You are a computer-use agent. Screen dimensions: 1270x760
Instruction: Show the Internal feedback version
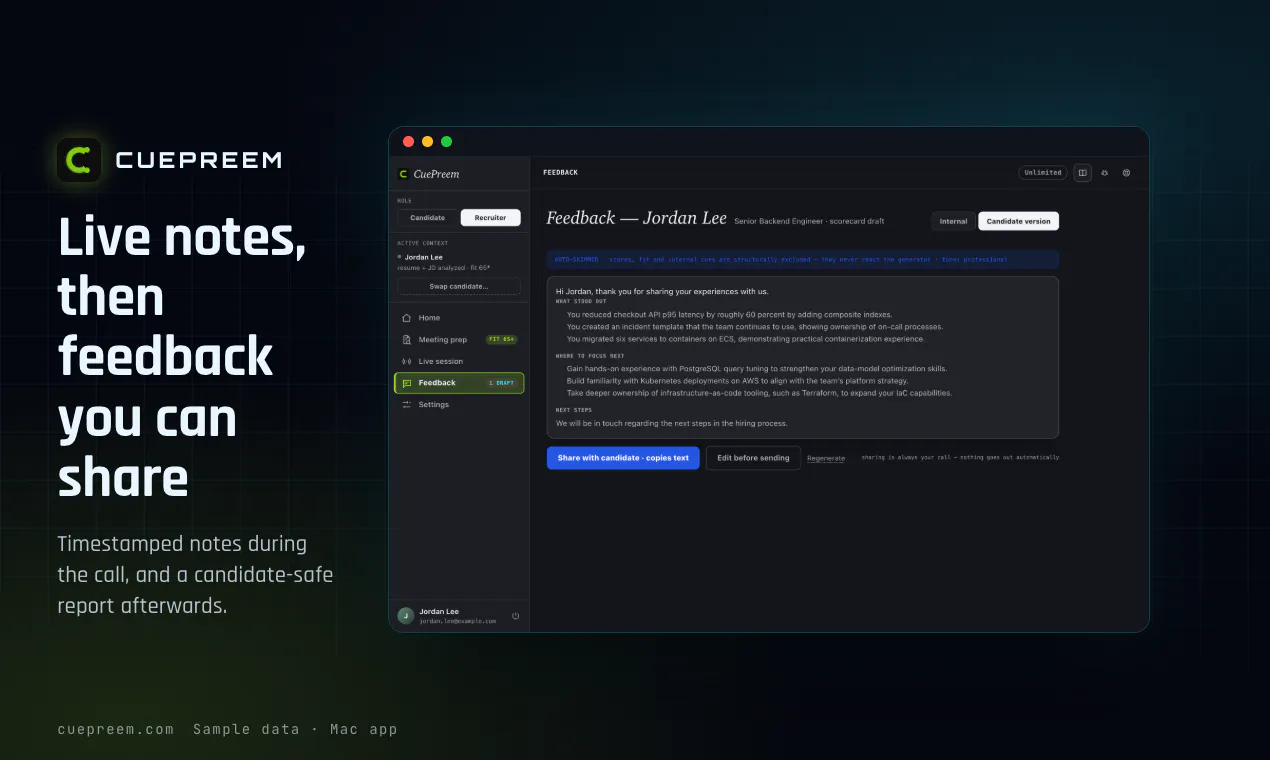[953, 221]
